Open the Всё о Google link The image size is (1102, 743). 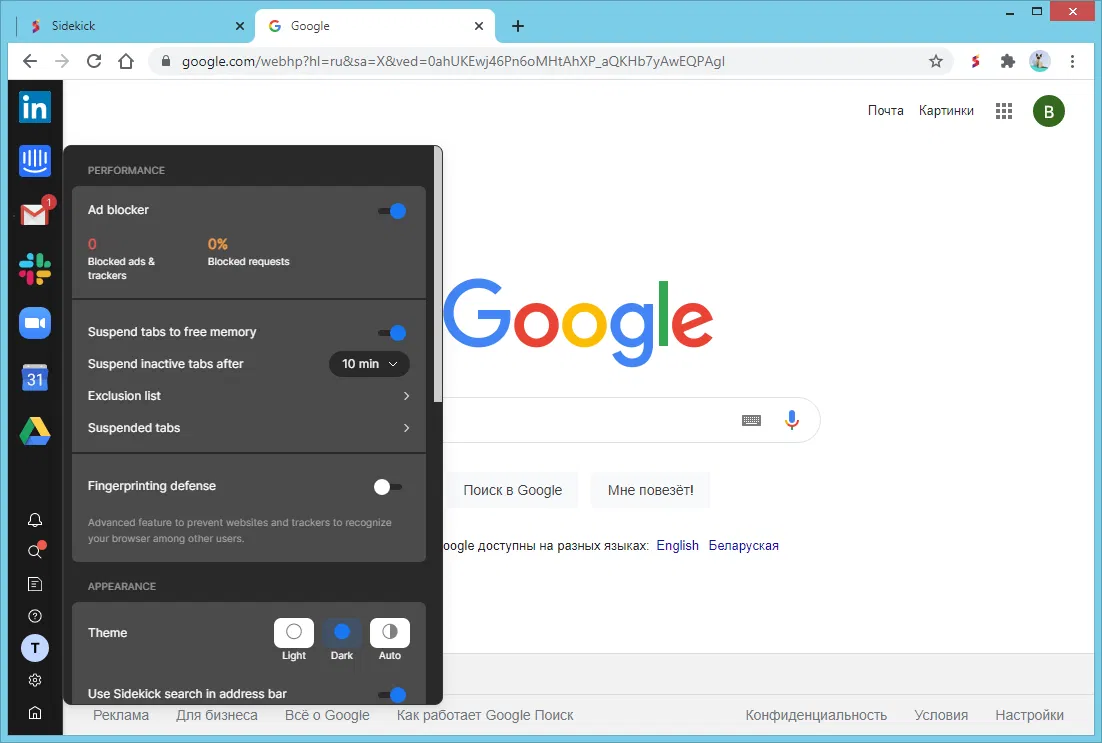click(x=327, y=715)
